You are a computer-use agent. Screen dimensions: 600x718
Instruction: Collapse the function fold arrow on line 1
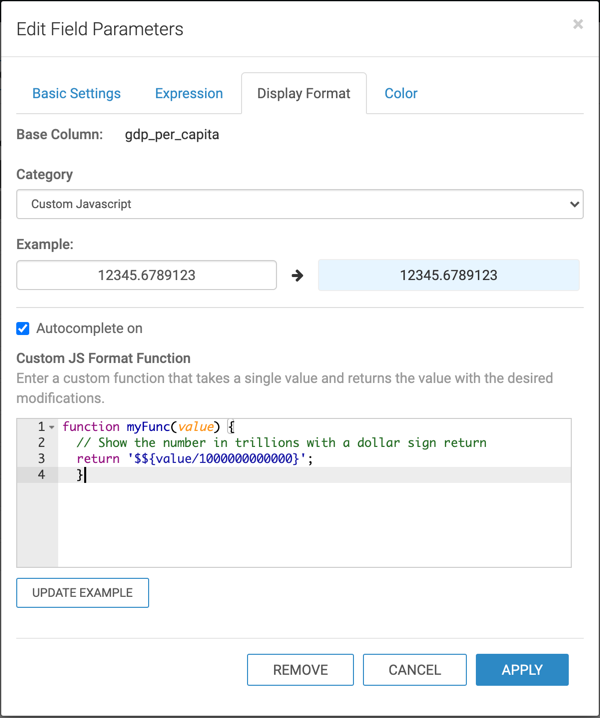pos(52,427)
